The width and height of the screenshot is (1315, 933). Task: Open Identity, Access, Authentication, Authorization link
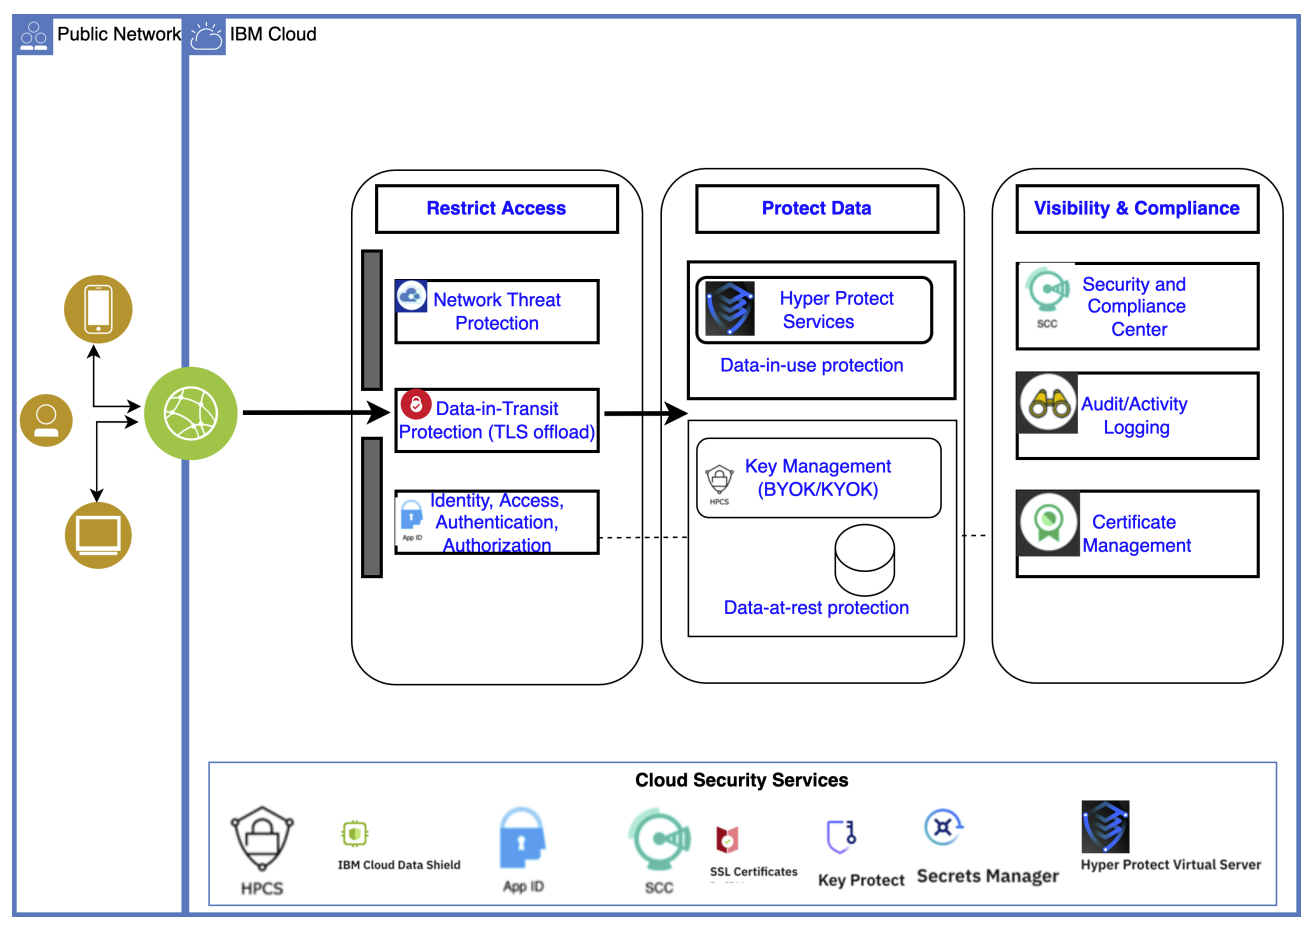coord(497,522)
